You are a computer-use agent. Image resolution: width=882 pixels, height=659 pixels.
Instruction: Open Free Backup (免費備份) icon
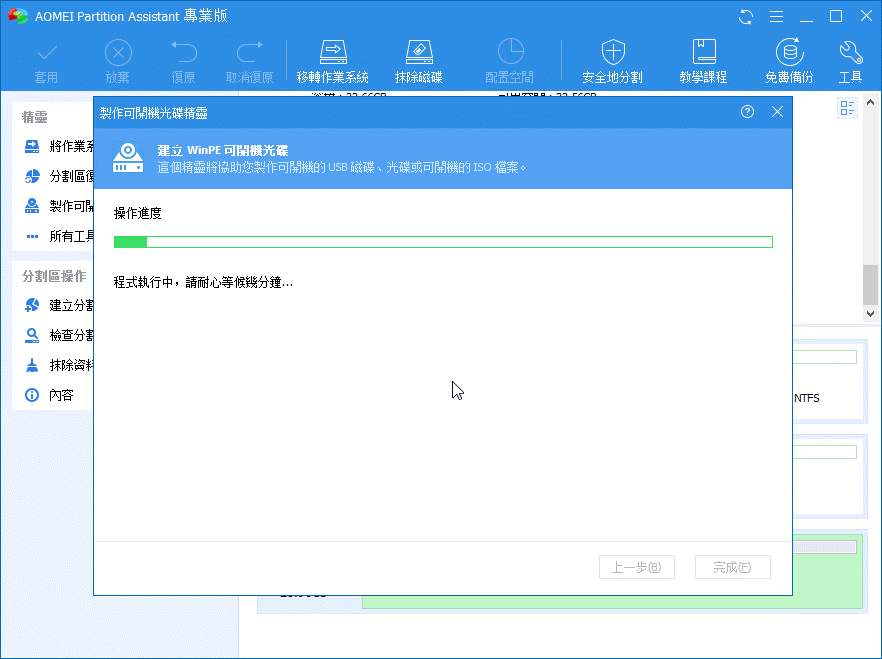click(789, 61)
